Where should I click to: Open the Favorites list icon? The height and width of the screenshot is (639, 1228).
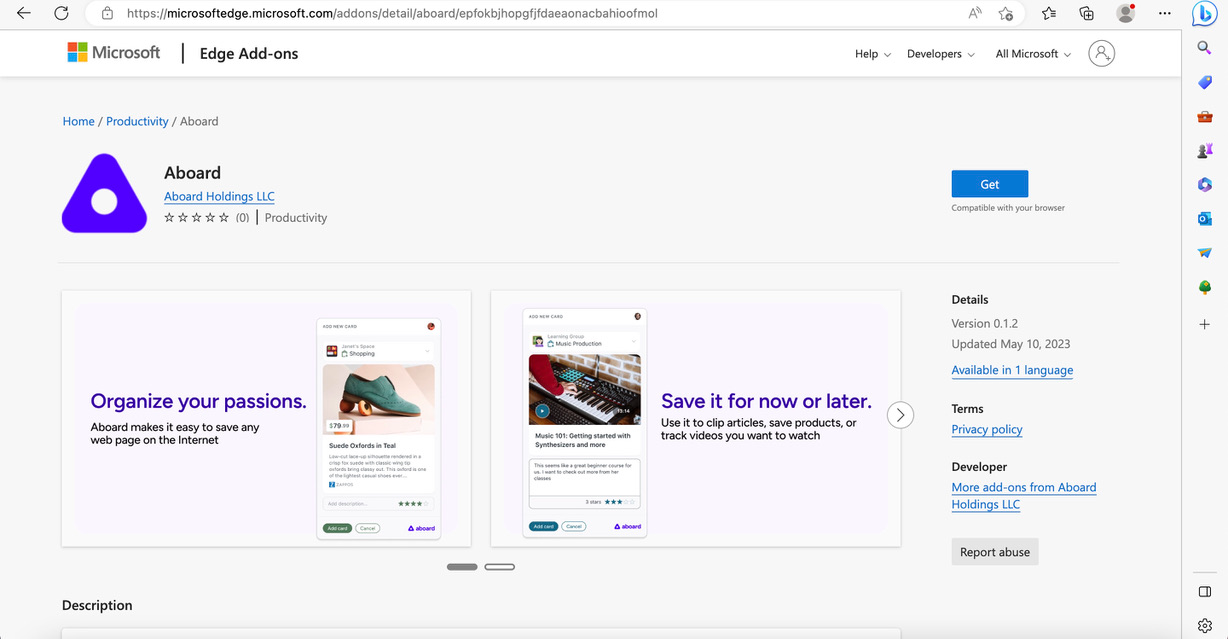pos(1049,14)
